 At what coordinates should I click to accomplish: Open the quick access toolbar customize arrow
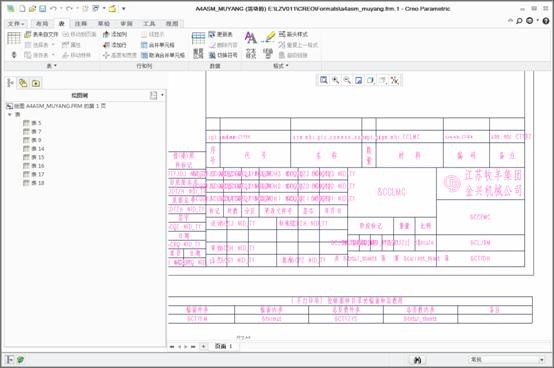tap(124, 8)
